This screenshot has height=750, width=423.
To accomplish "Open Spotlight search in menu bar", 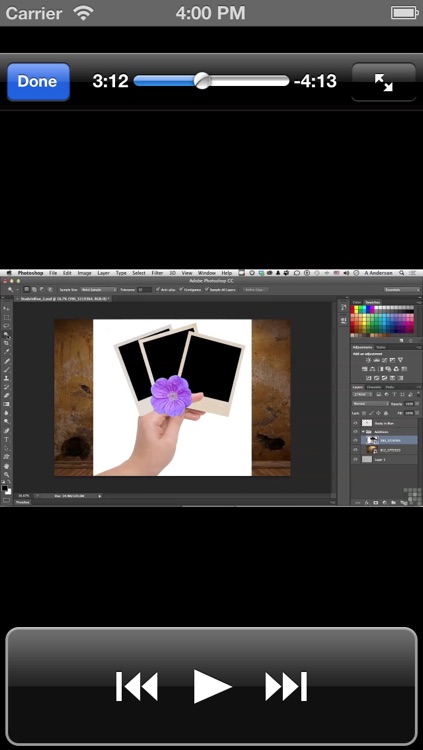I will pos(401,273).
